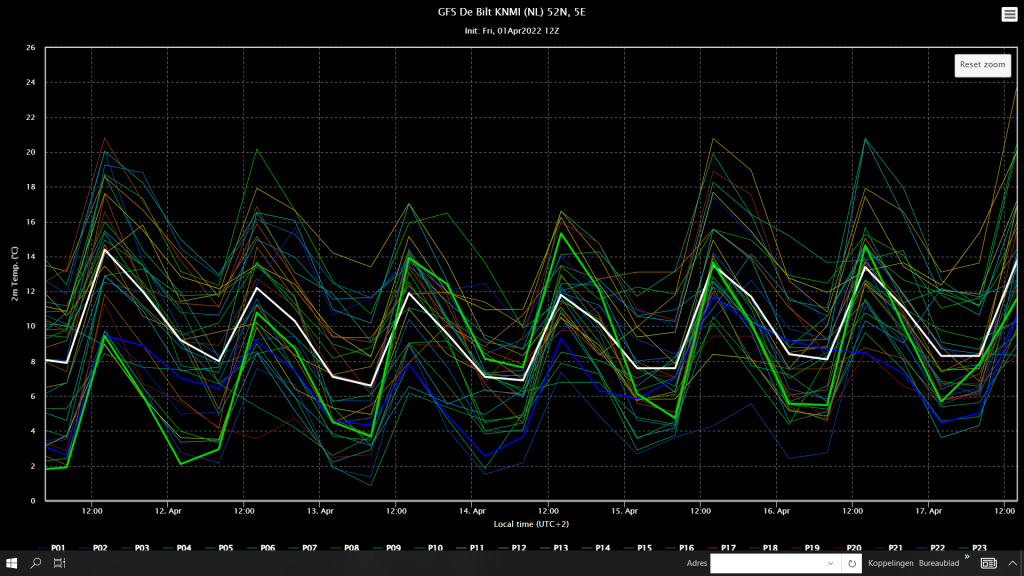Screen dimensions: 1024x576
Task: Open the Task View icon
Action: [59, 563]
